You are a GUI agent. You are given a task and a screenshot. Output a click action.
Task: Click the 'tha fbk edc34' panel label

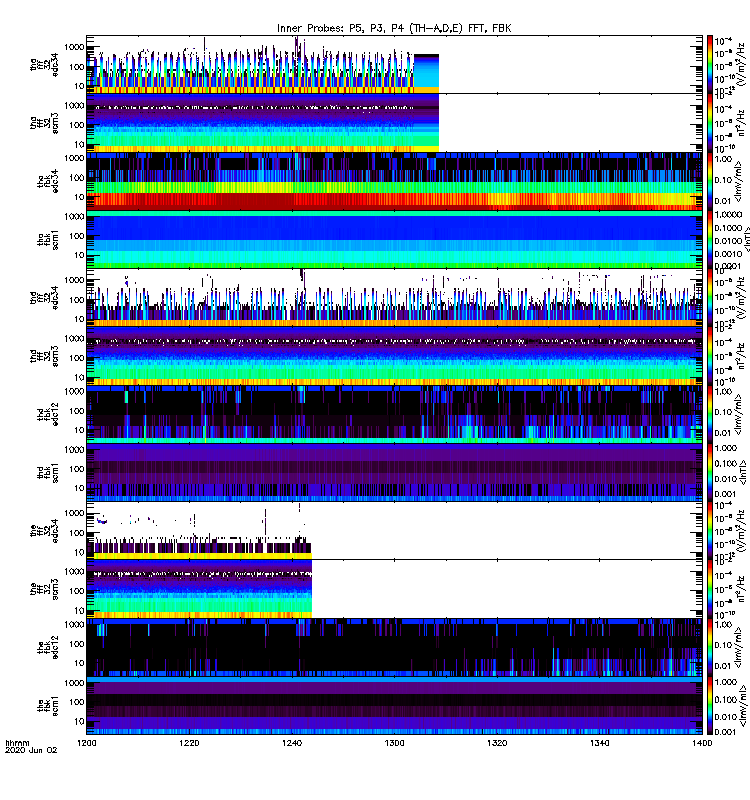pyautogui.click(x=48, y=182)
